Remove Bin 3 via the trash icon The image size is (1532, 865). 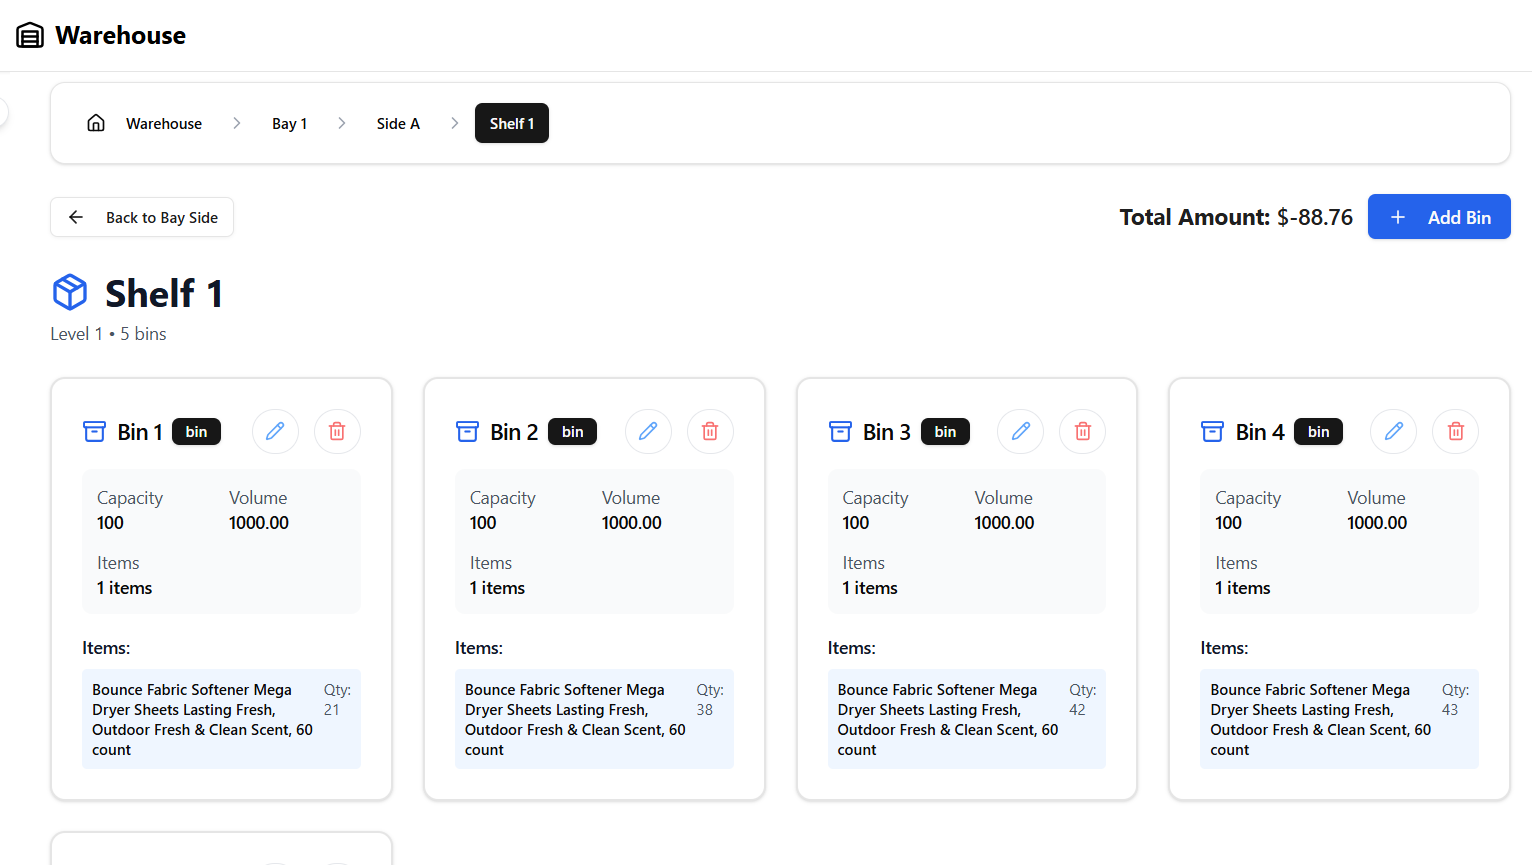pyautogui.click(x=1083, y=431)
